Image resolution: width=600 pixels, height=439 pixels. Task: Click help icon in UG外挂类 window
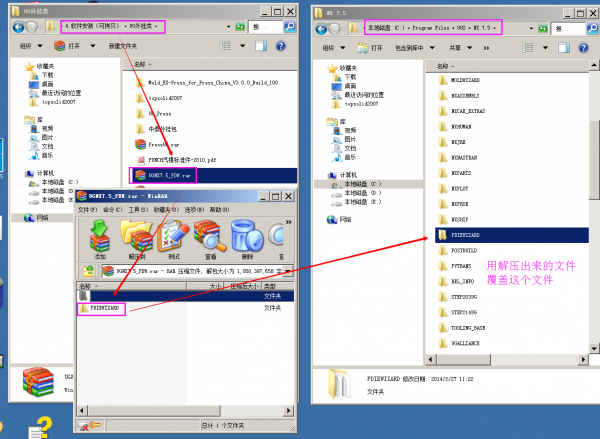pyautogui.click(x=280, y=46)
